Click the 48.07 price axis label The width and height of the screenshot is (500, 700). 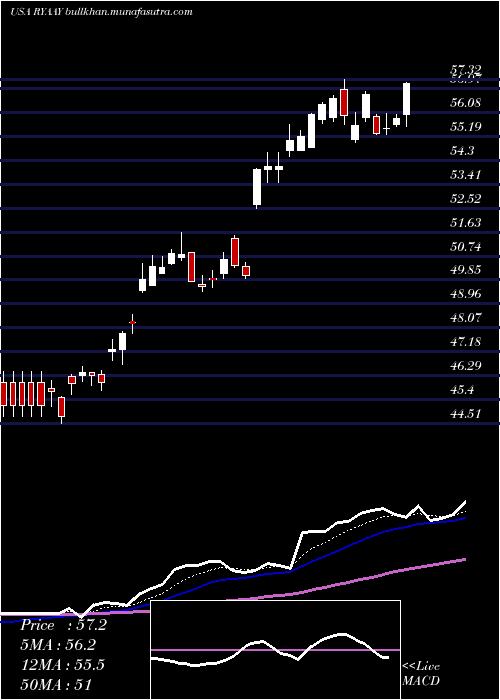tap(465, 318)
